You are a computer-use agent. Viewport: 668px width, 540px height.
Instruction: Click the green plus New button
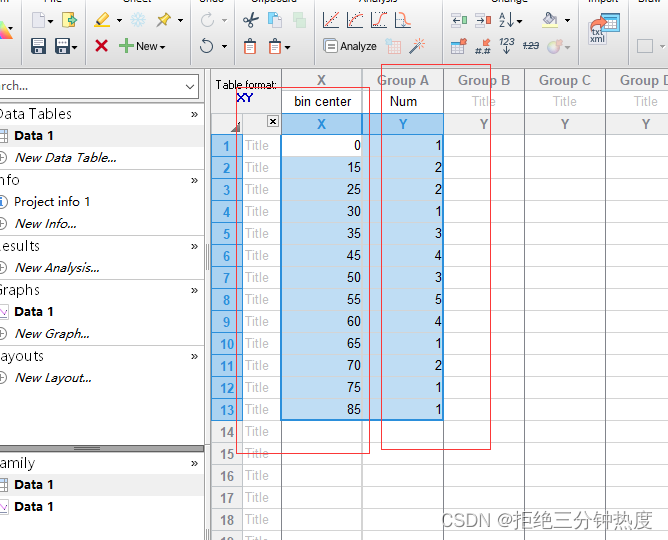[142, 46]
